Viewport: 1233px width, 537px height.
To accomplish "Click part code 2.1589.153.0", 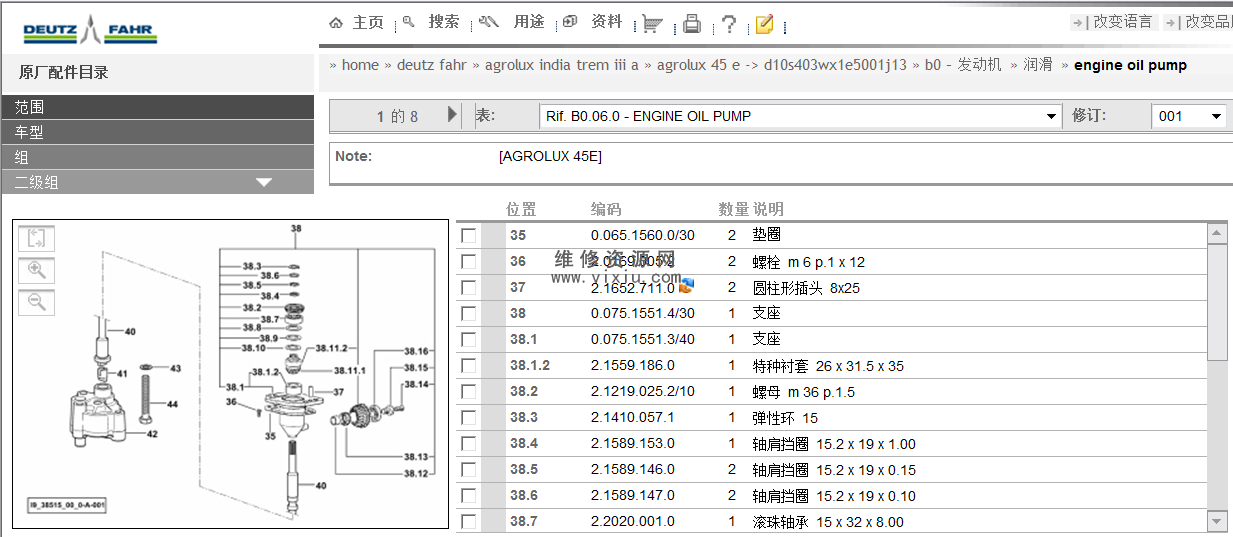I will point(633,443).
